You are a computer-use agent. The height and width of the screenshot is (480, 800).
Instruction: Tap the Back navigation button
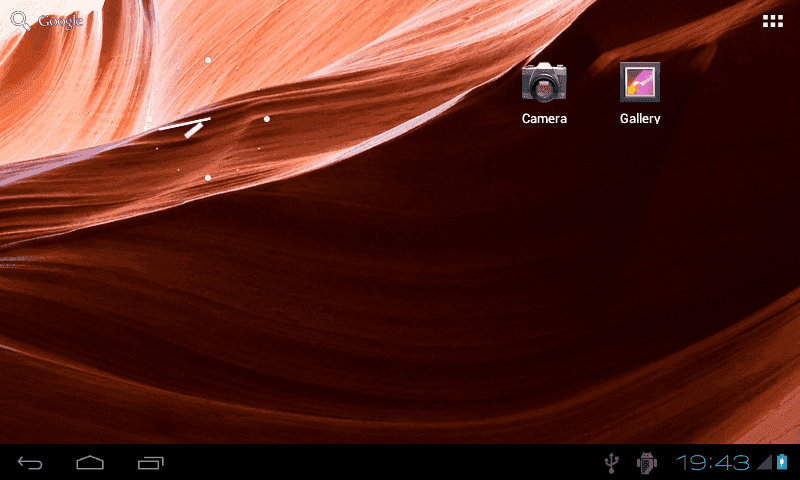coord(30,463)
